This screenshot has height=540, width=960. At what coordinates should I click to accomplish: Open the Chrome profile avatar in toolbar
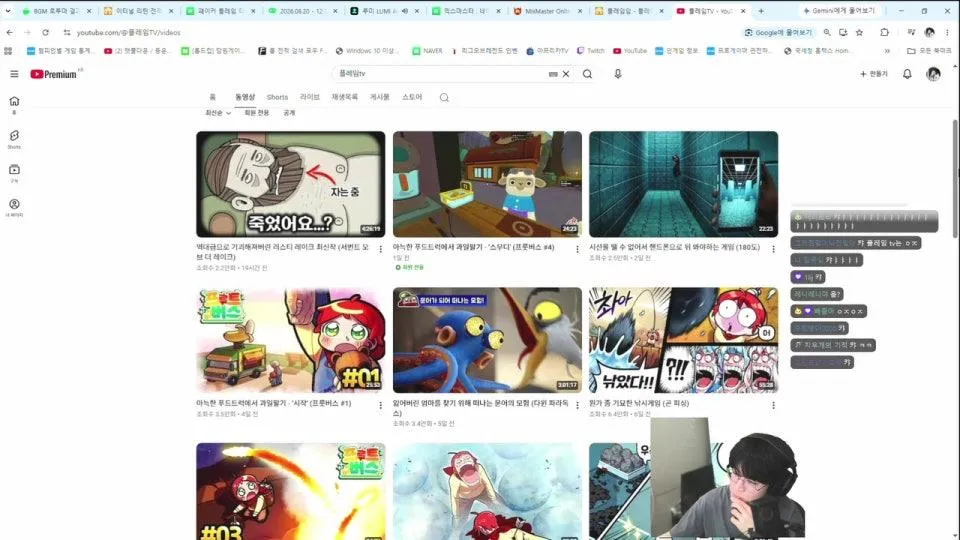click(x=929, y=32)
